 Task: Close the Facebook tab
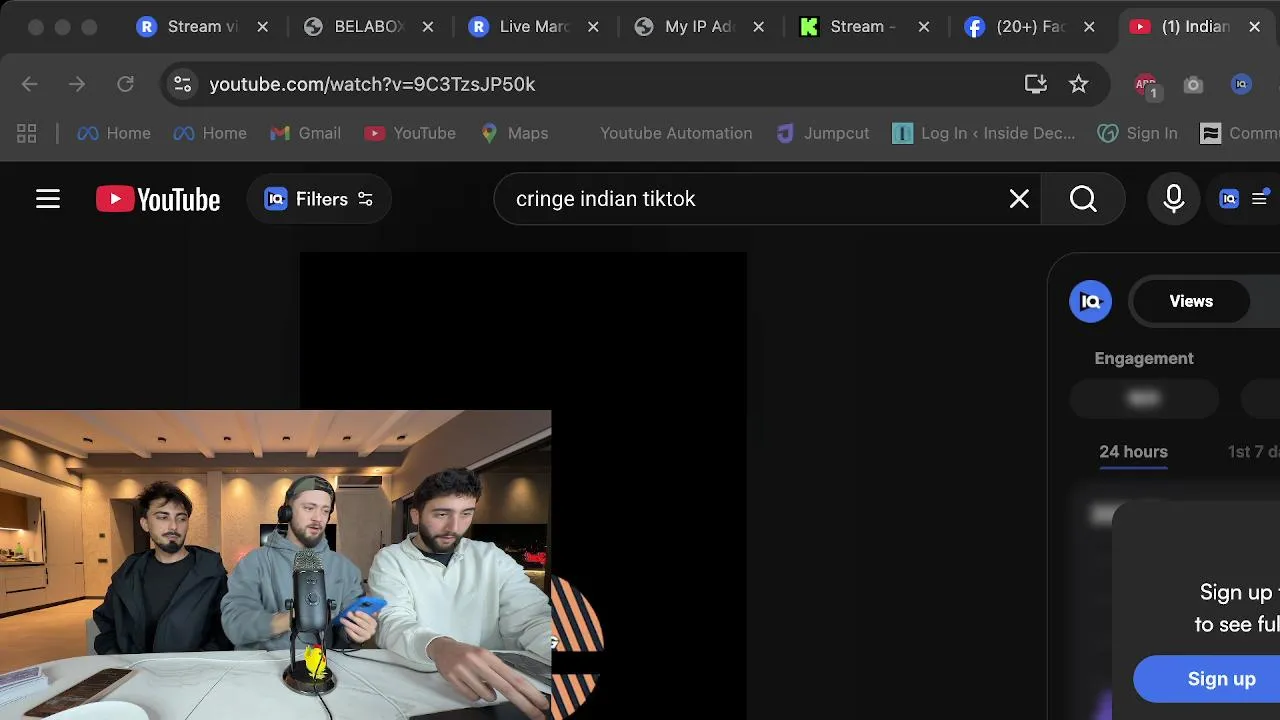coord(1089,27)
